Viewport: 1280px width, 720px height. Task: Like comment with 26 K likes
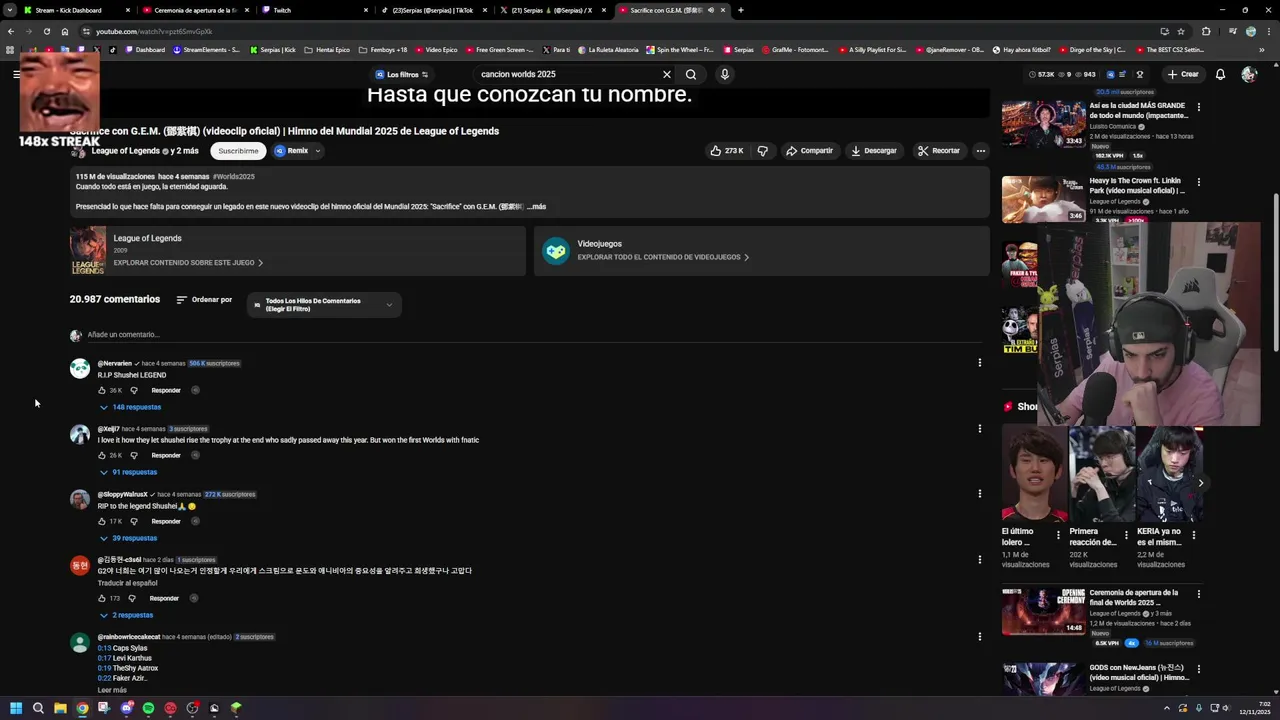[102, 455]
